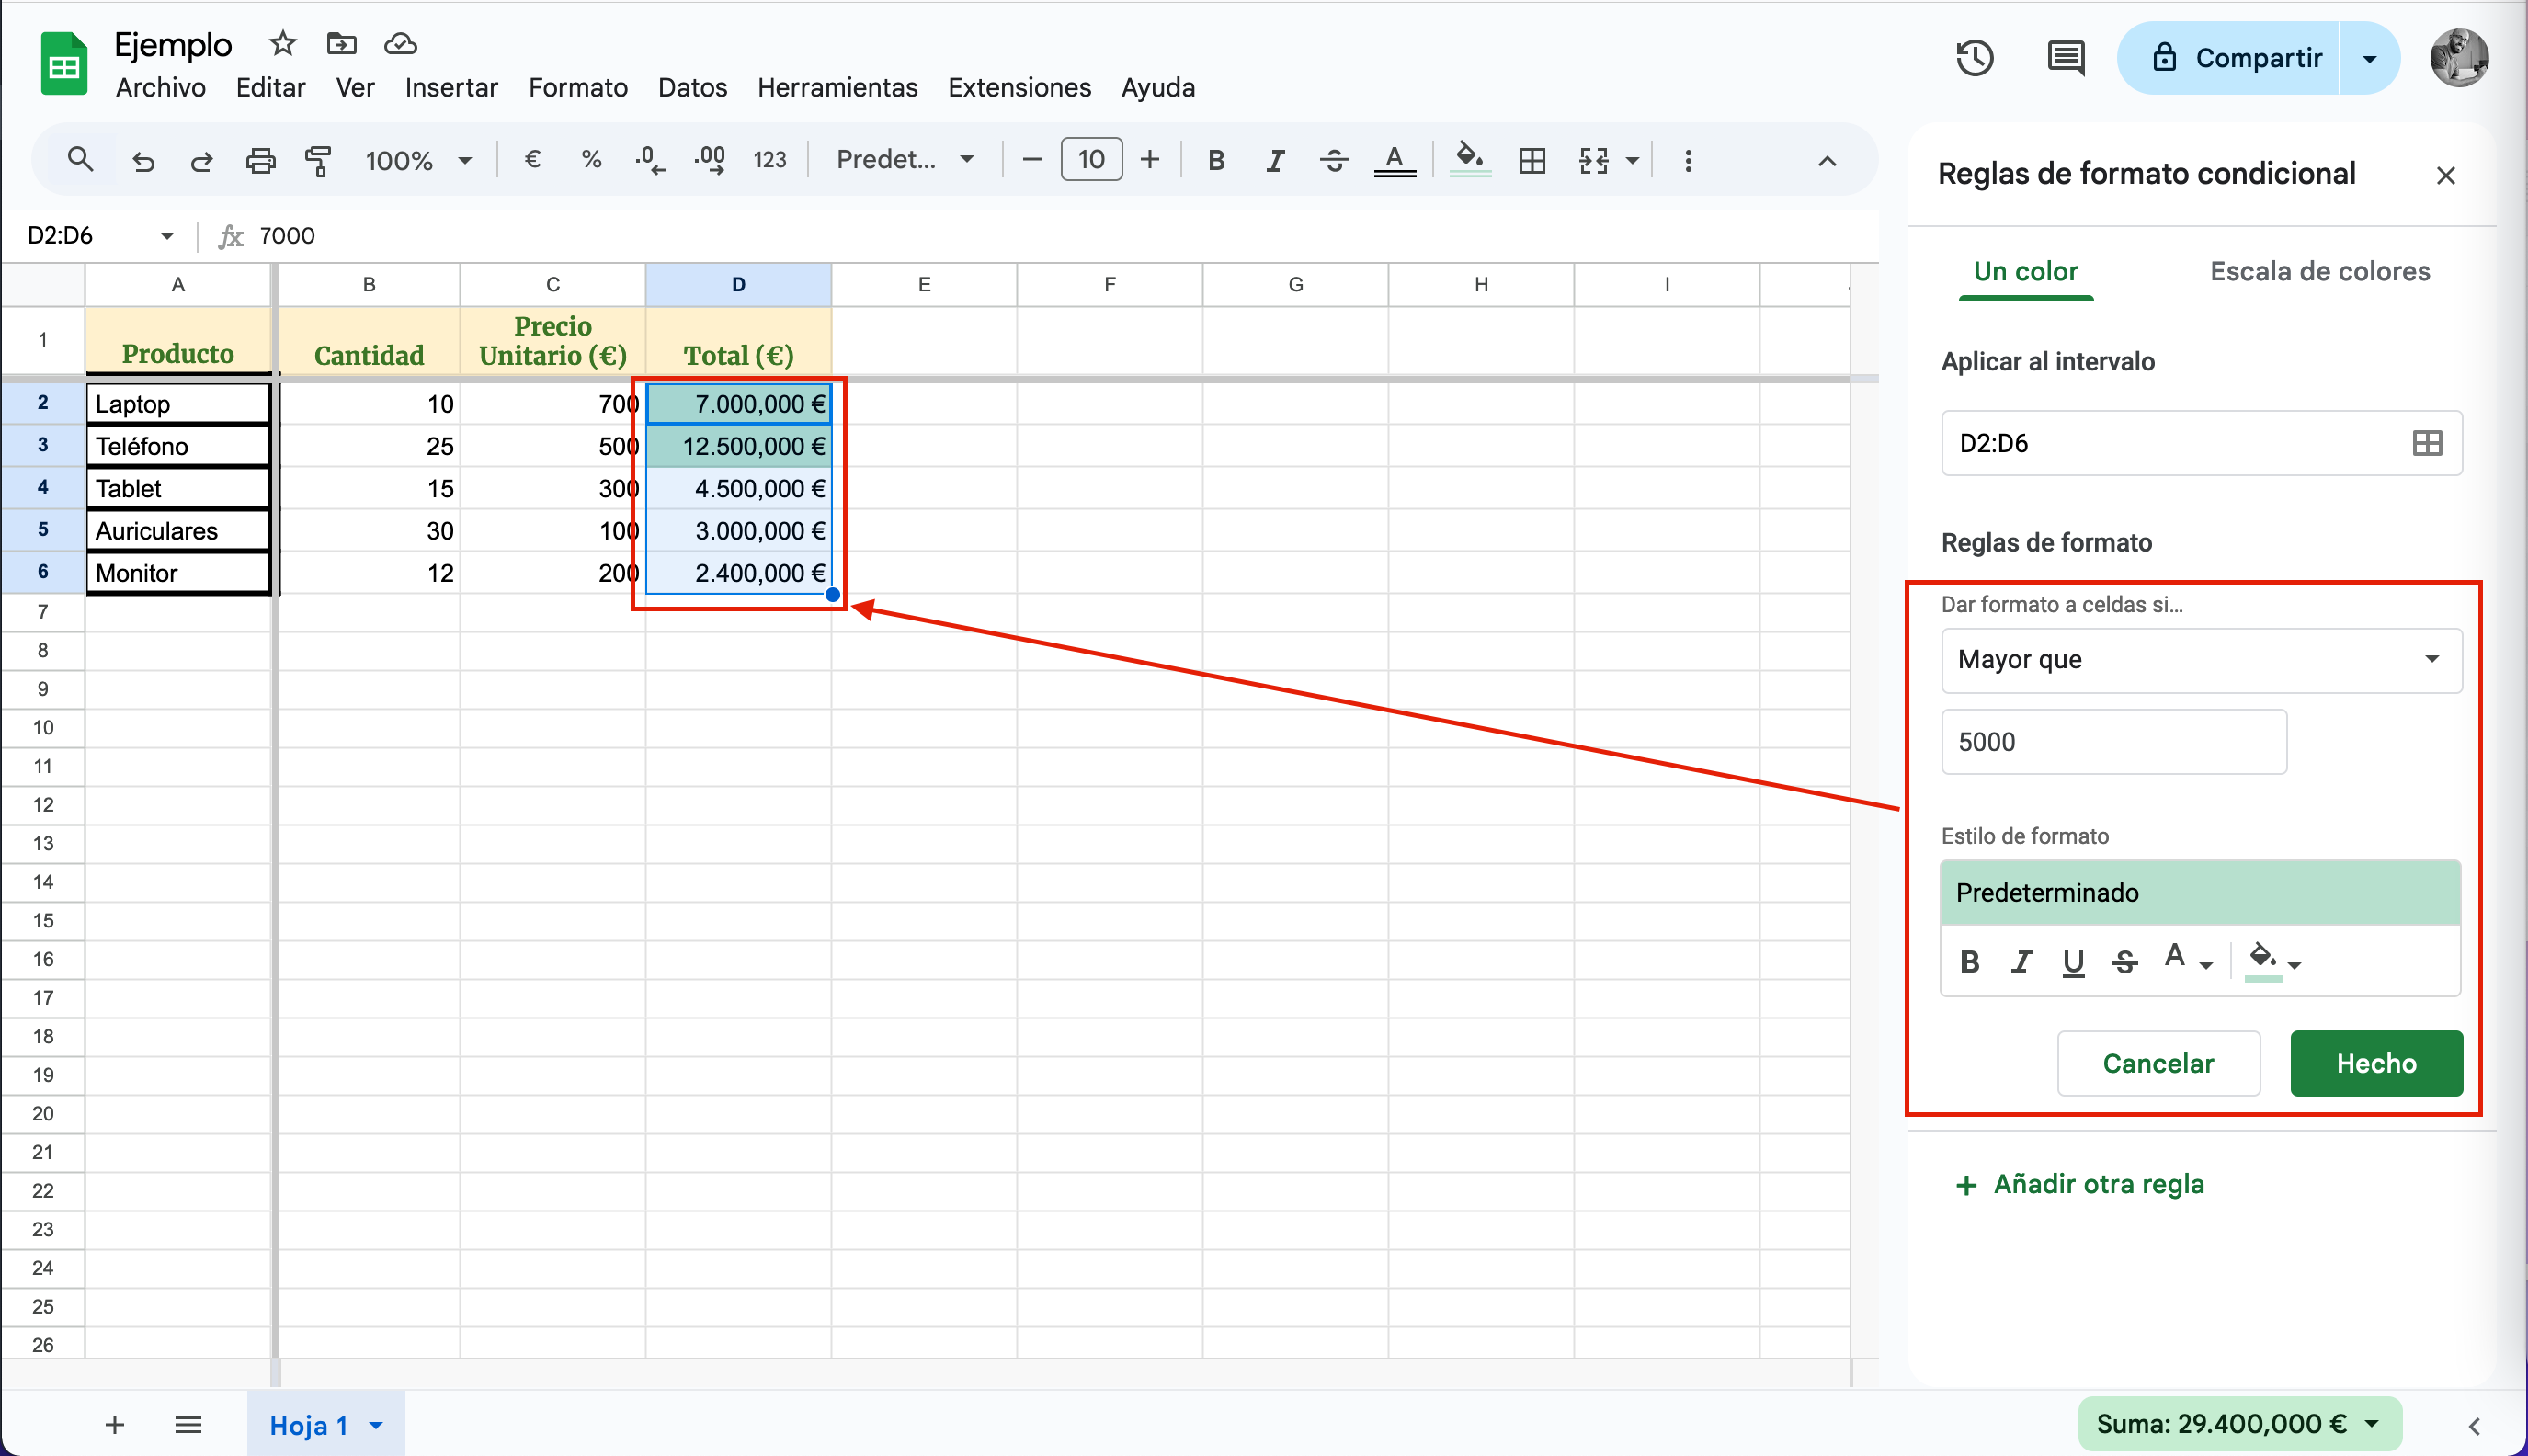Click the 5000 value input field
The width and height of the screenshot is (2528, 1456).
pyautogui.click(x=2113, y=742)
